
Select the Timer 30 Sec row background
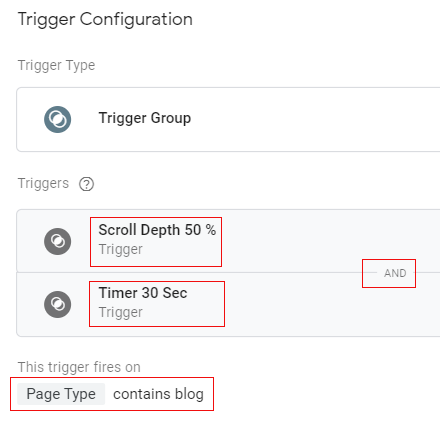[x=228, y=304]
